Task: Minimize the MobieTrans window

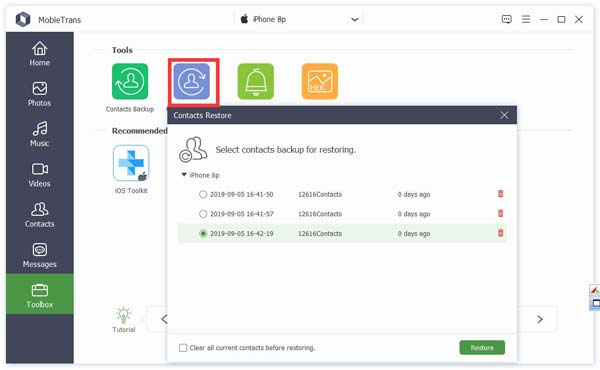Action: tap(544, 20)
